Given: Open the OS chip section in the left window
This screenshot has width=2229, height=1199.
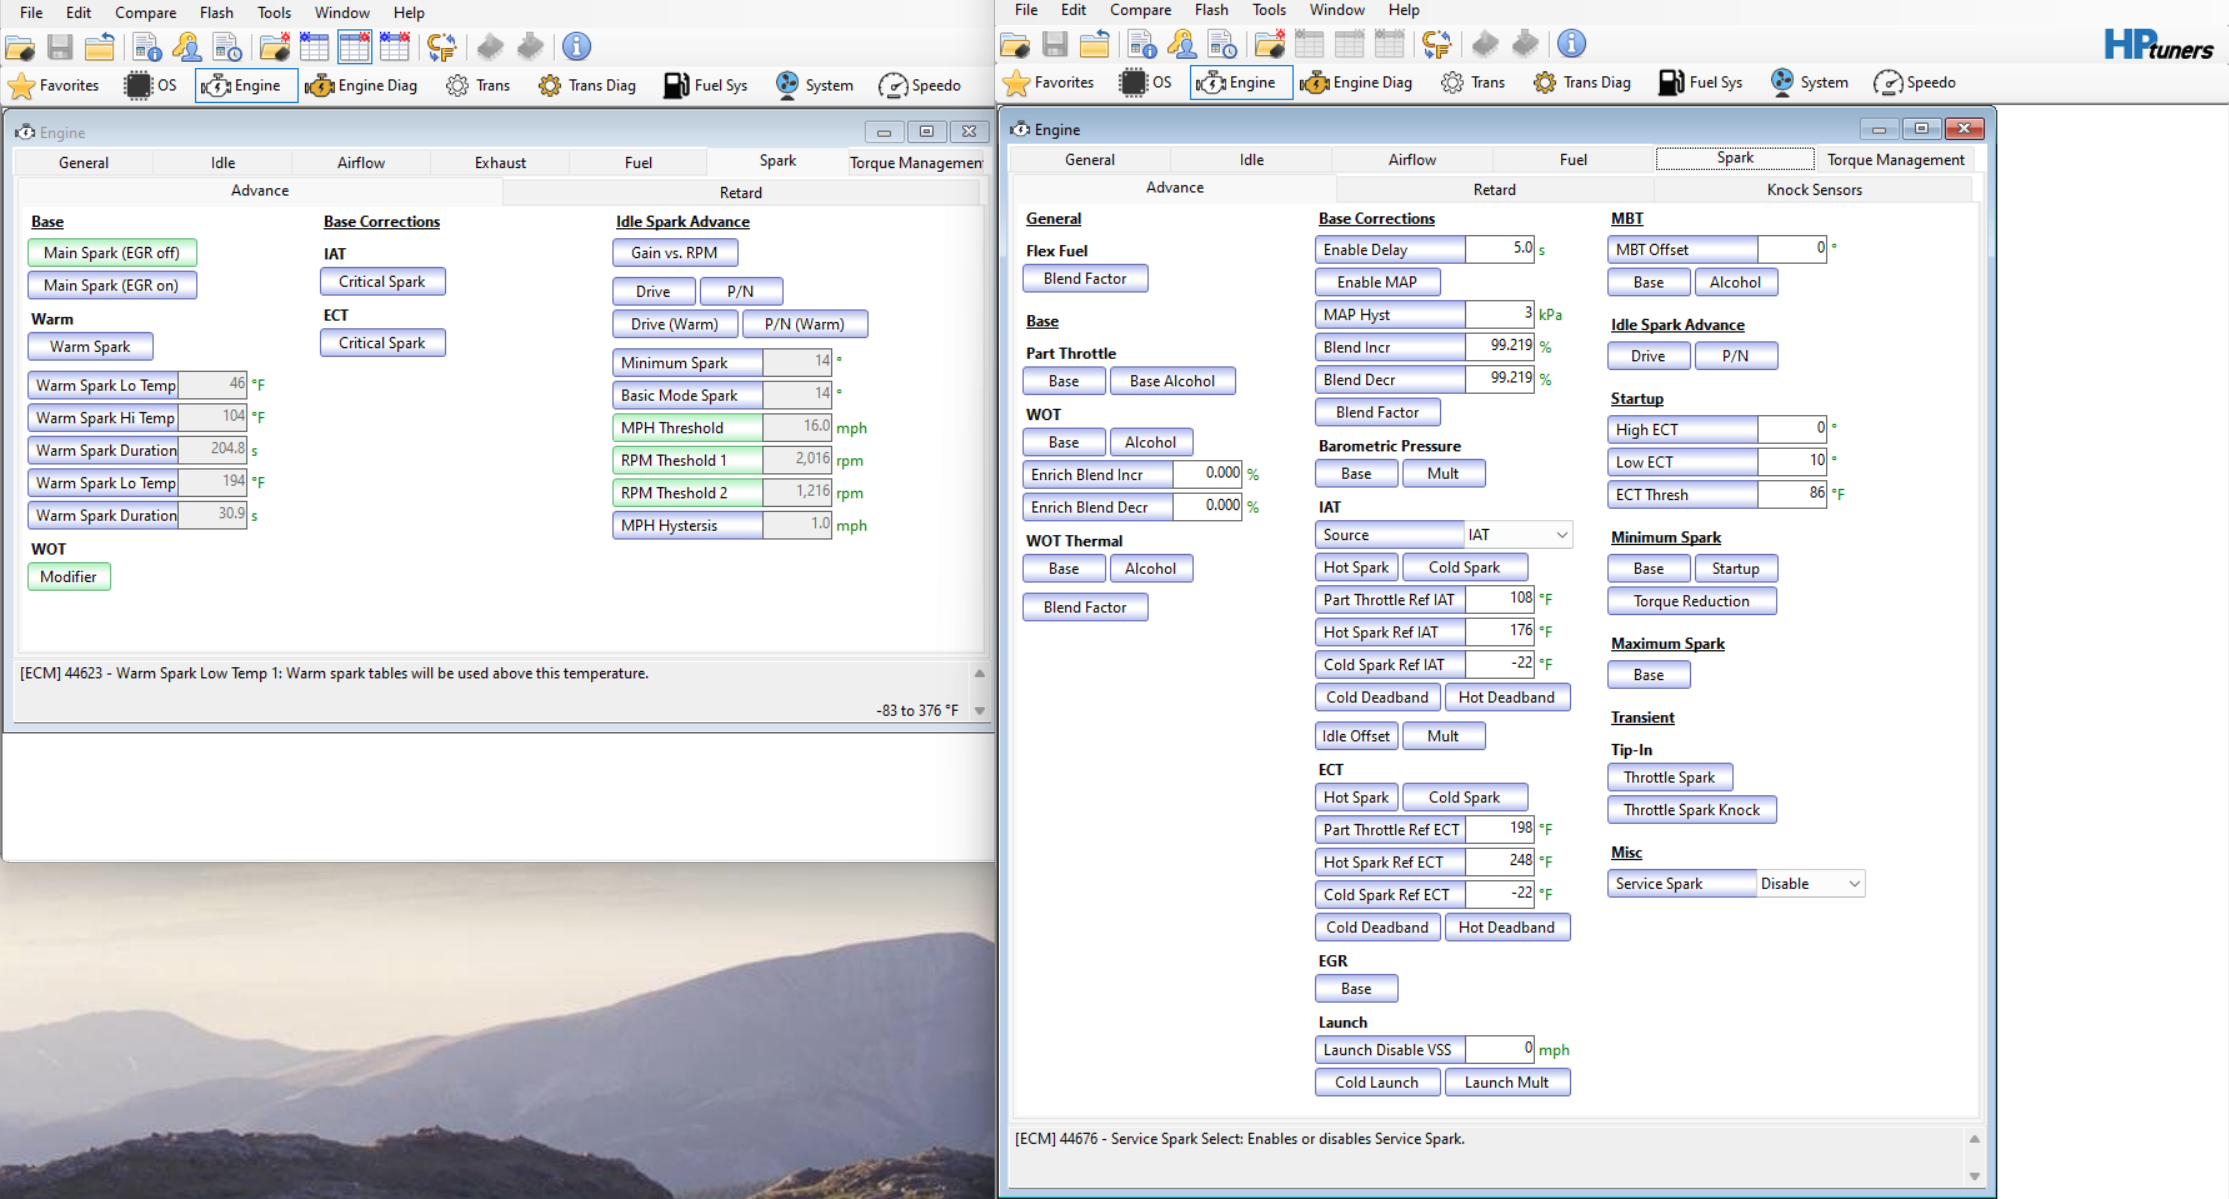Looking at the screenshot, I should pos(150,86).
